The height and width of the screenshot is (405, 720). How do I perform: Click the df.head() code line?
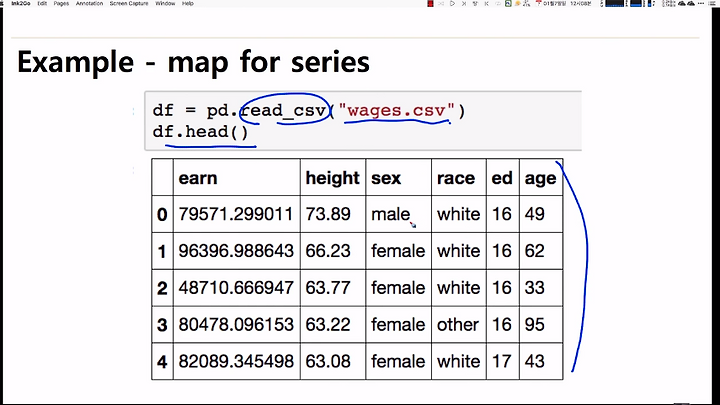coord(200,132)
